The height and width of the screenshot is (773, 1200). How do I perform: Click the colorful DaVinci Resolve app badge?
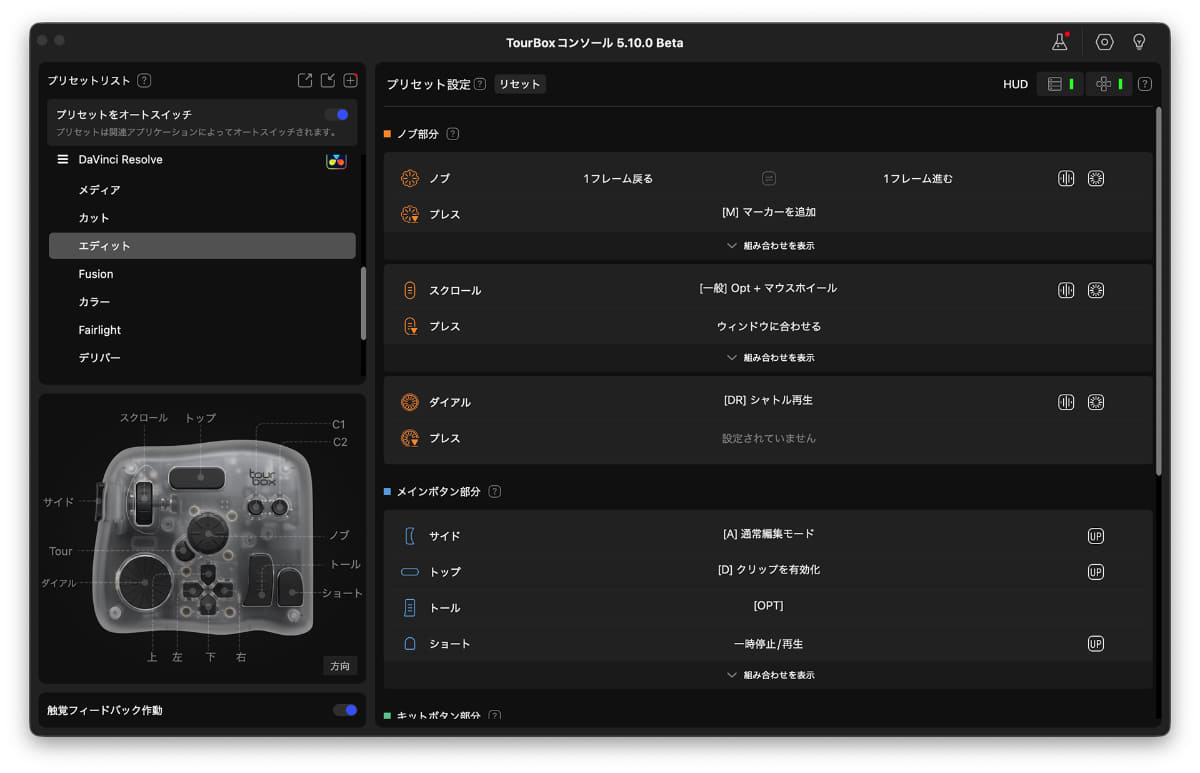(337, 160)
